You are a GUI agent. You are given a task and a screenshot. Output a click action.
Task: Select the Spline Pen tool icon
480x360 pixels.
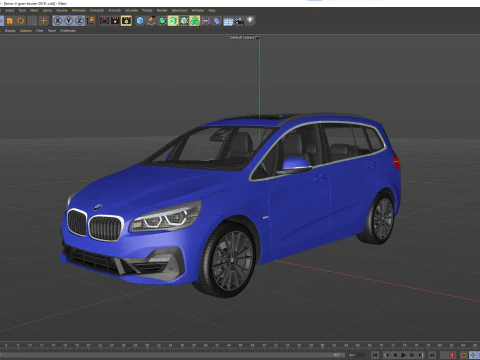coord(151,21)
